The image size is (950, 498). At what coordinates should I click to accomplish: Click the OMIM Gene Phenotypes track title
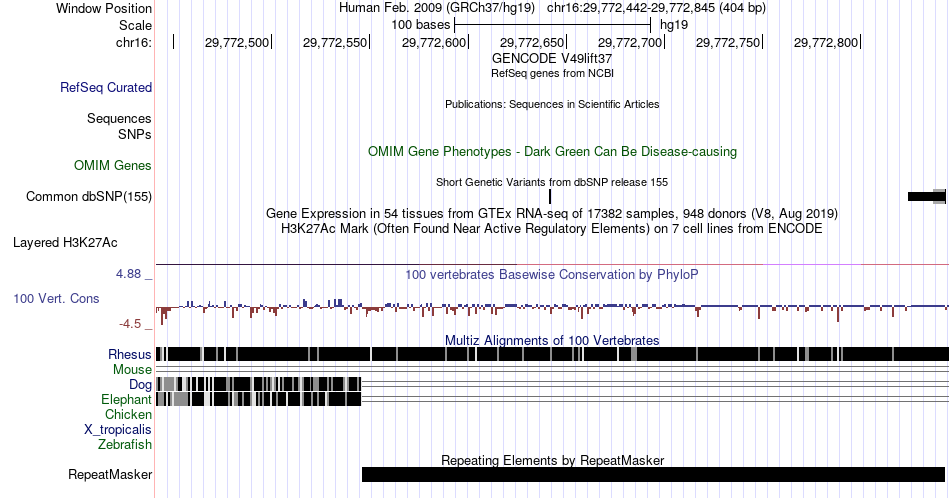click(x=552, y=151)
